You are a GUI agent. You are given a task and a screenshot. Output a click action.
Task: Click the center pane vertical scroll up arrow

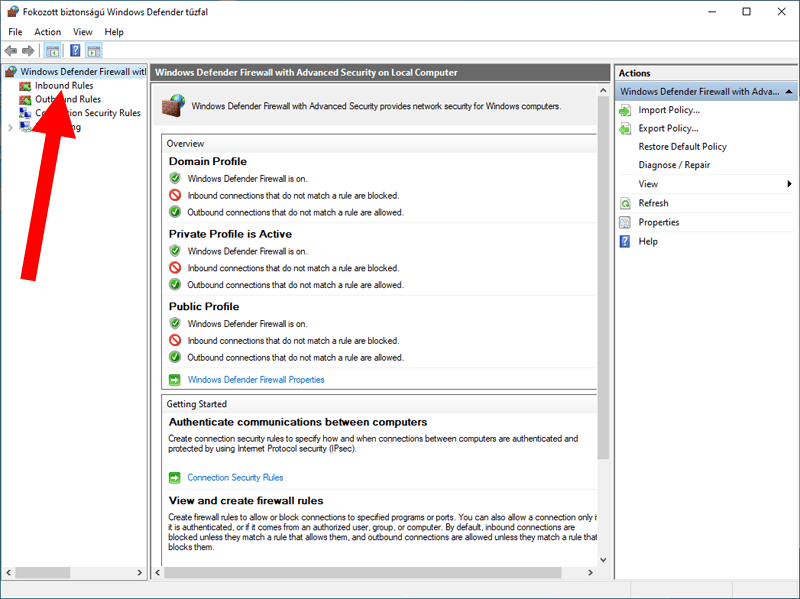pyautogui.click(x=603, y=90)
